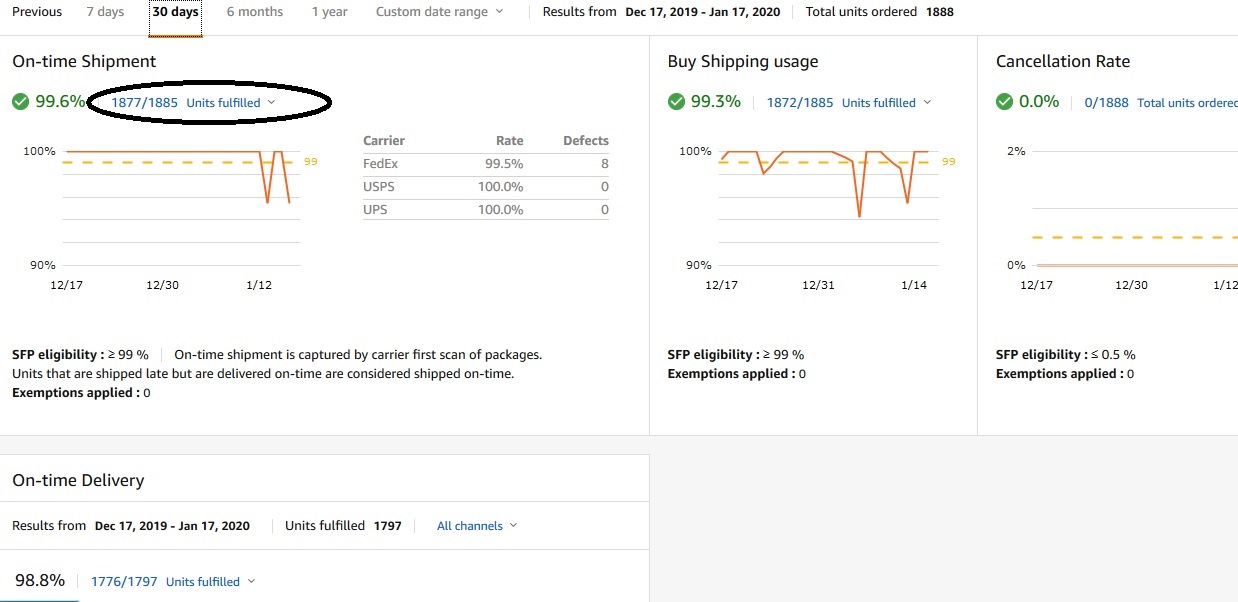1238x602 pixels.
Task: Select the 1 year range
Action: (329, 12)
